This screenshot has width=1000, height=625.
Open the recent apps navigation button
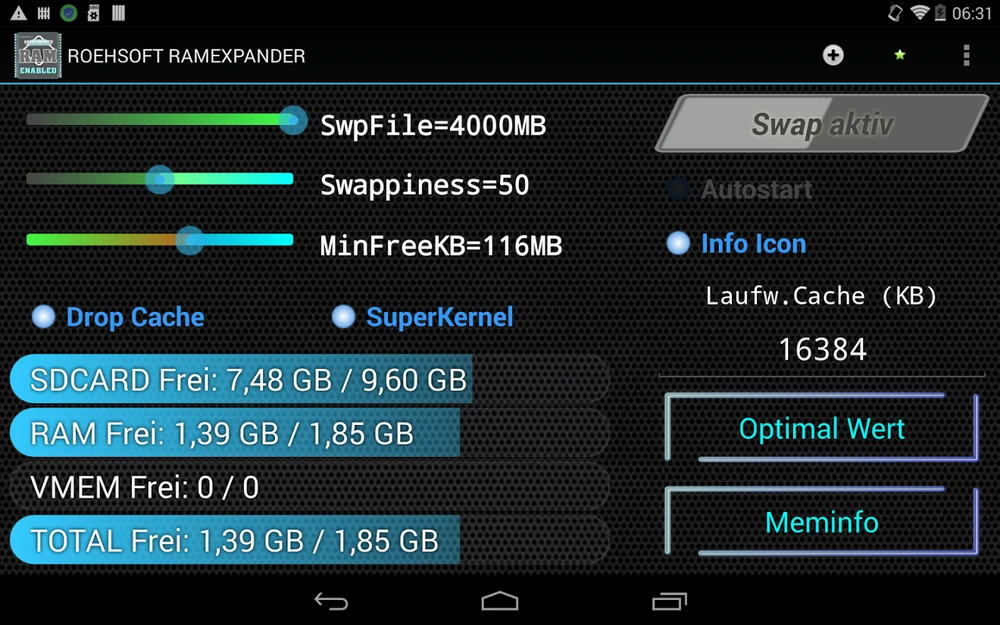click(x=669, y=601)
